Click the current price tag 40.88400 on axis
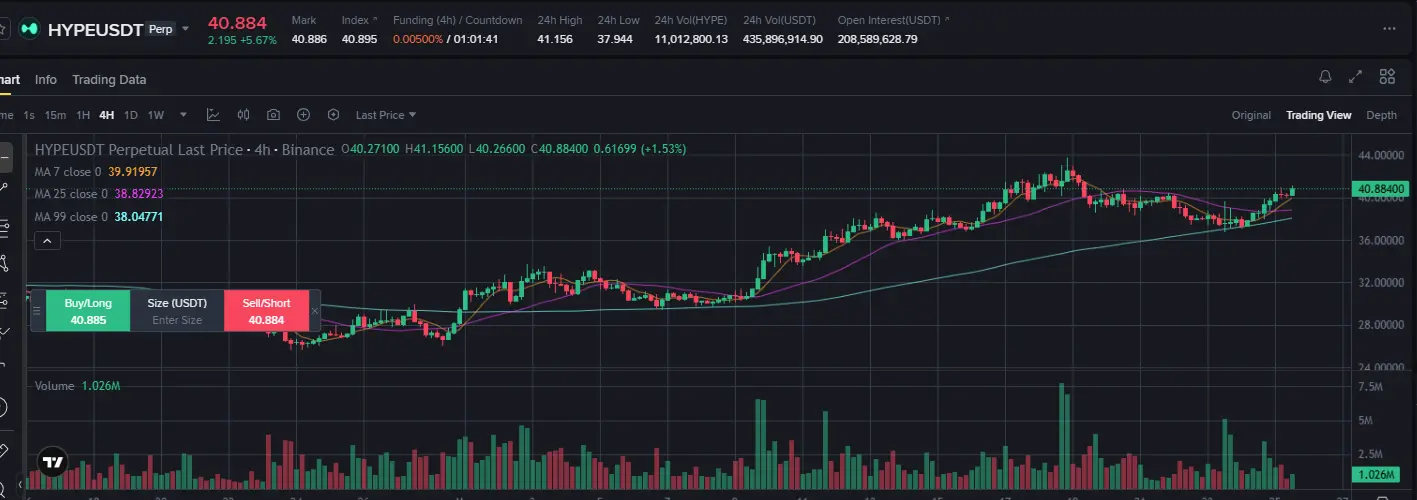The width and height of the screenshot is (1417, 500). click(x=1380, y=188)
